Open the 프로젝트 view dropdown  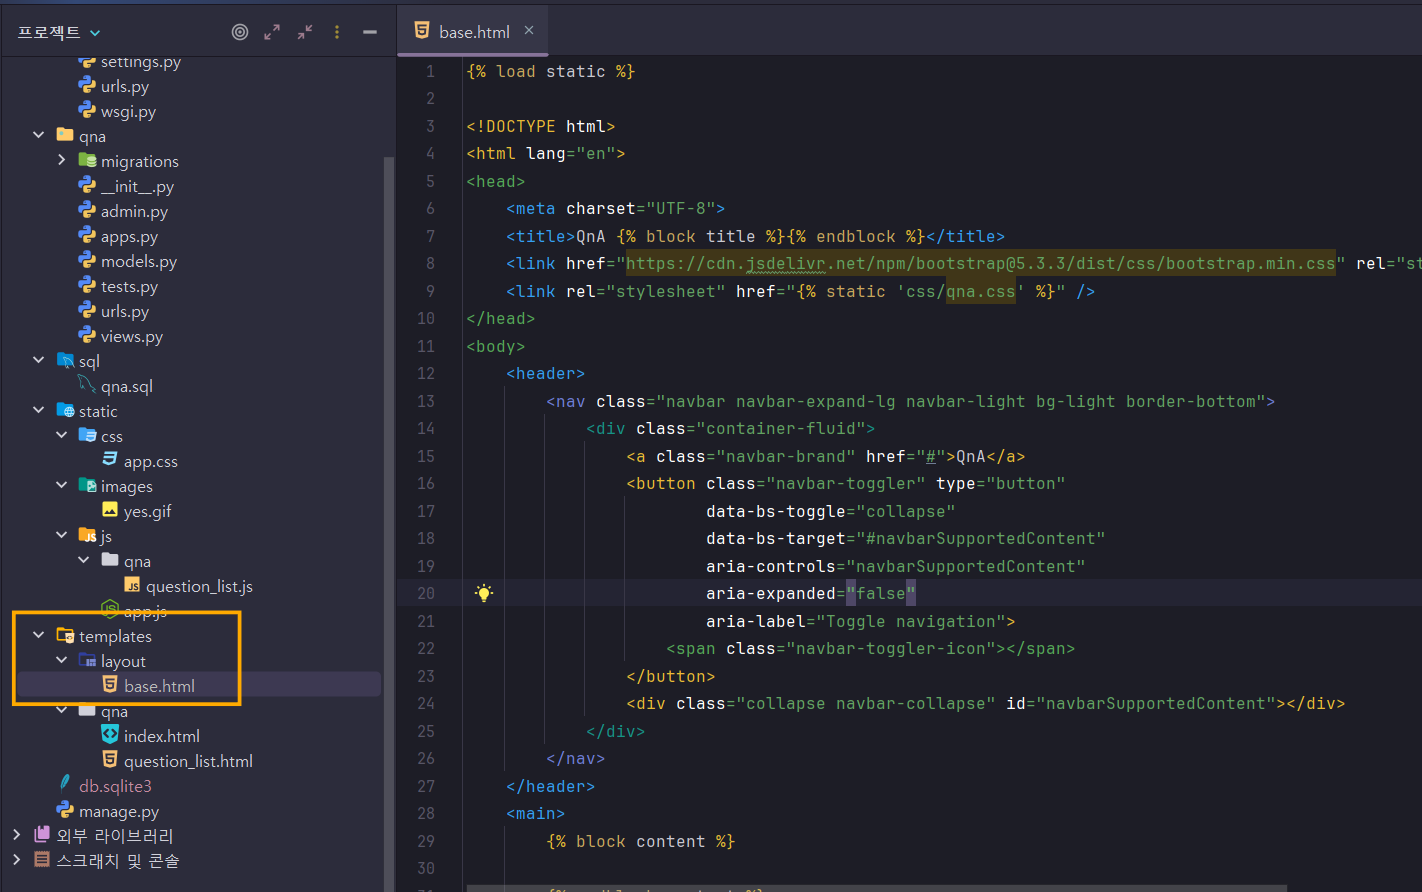59,33
